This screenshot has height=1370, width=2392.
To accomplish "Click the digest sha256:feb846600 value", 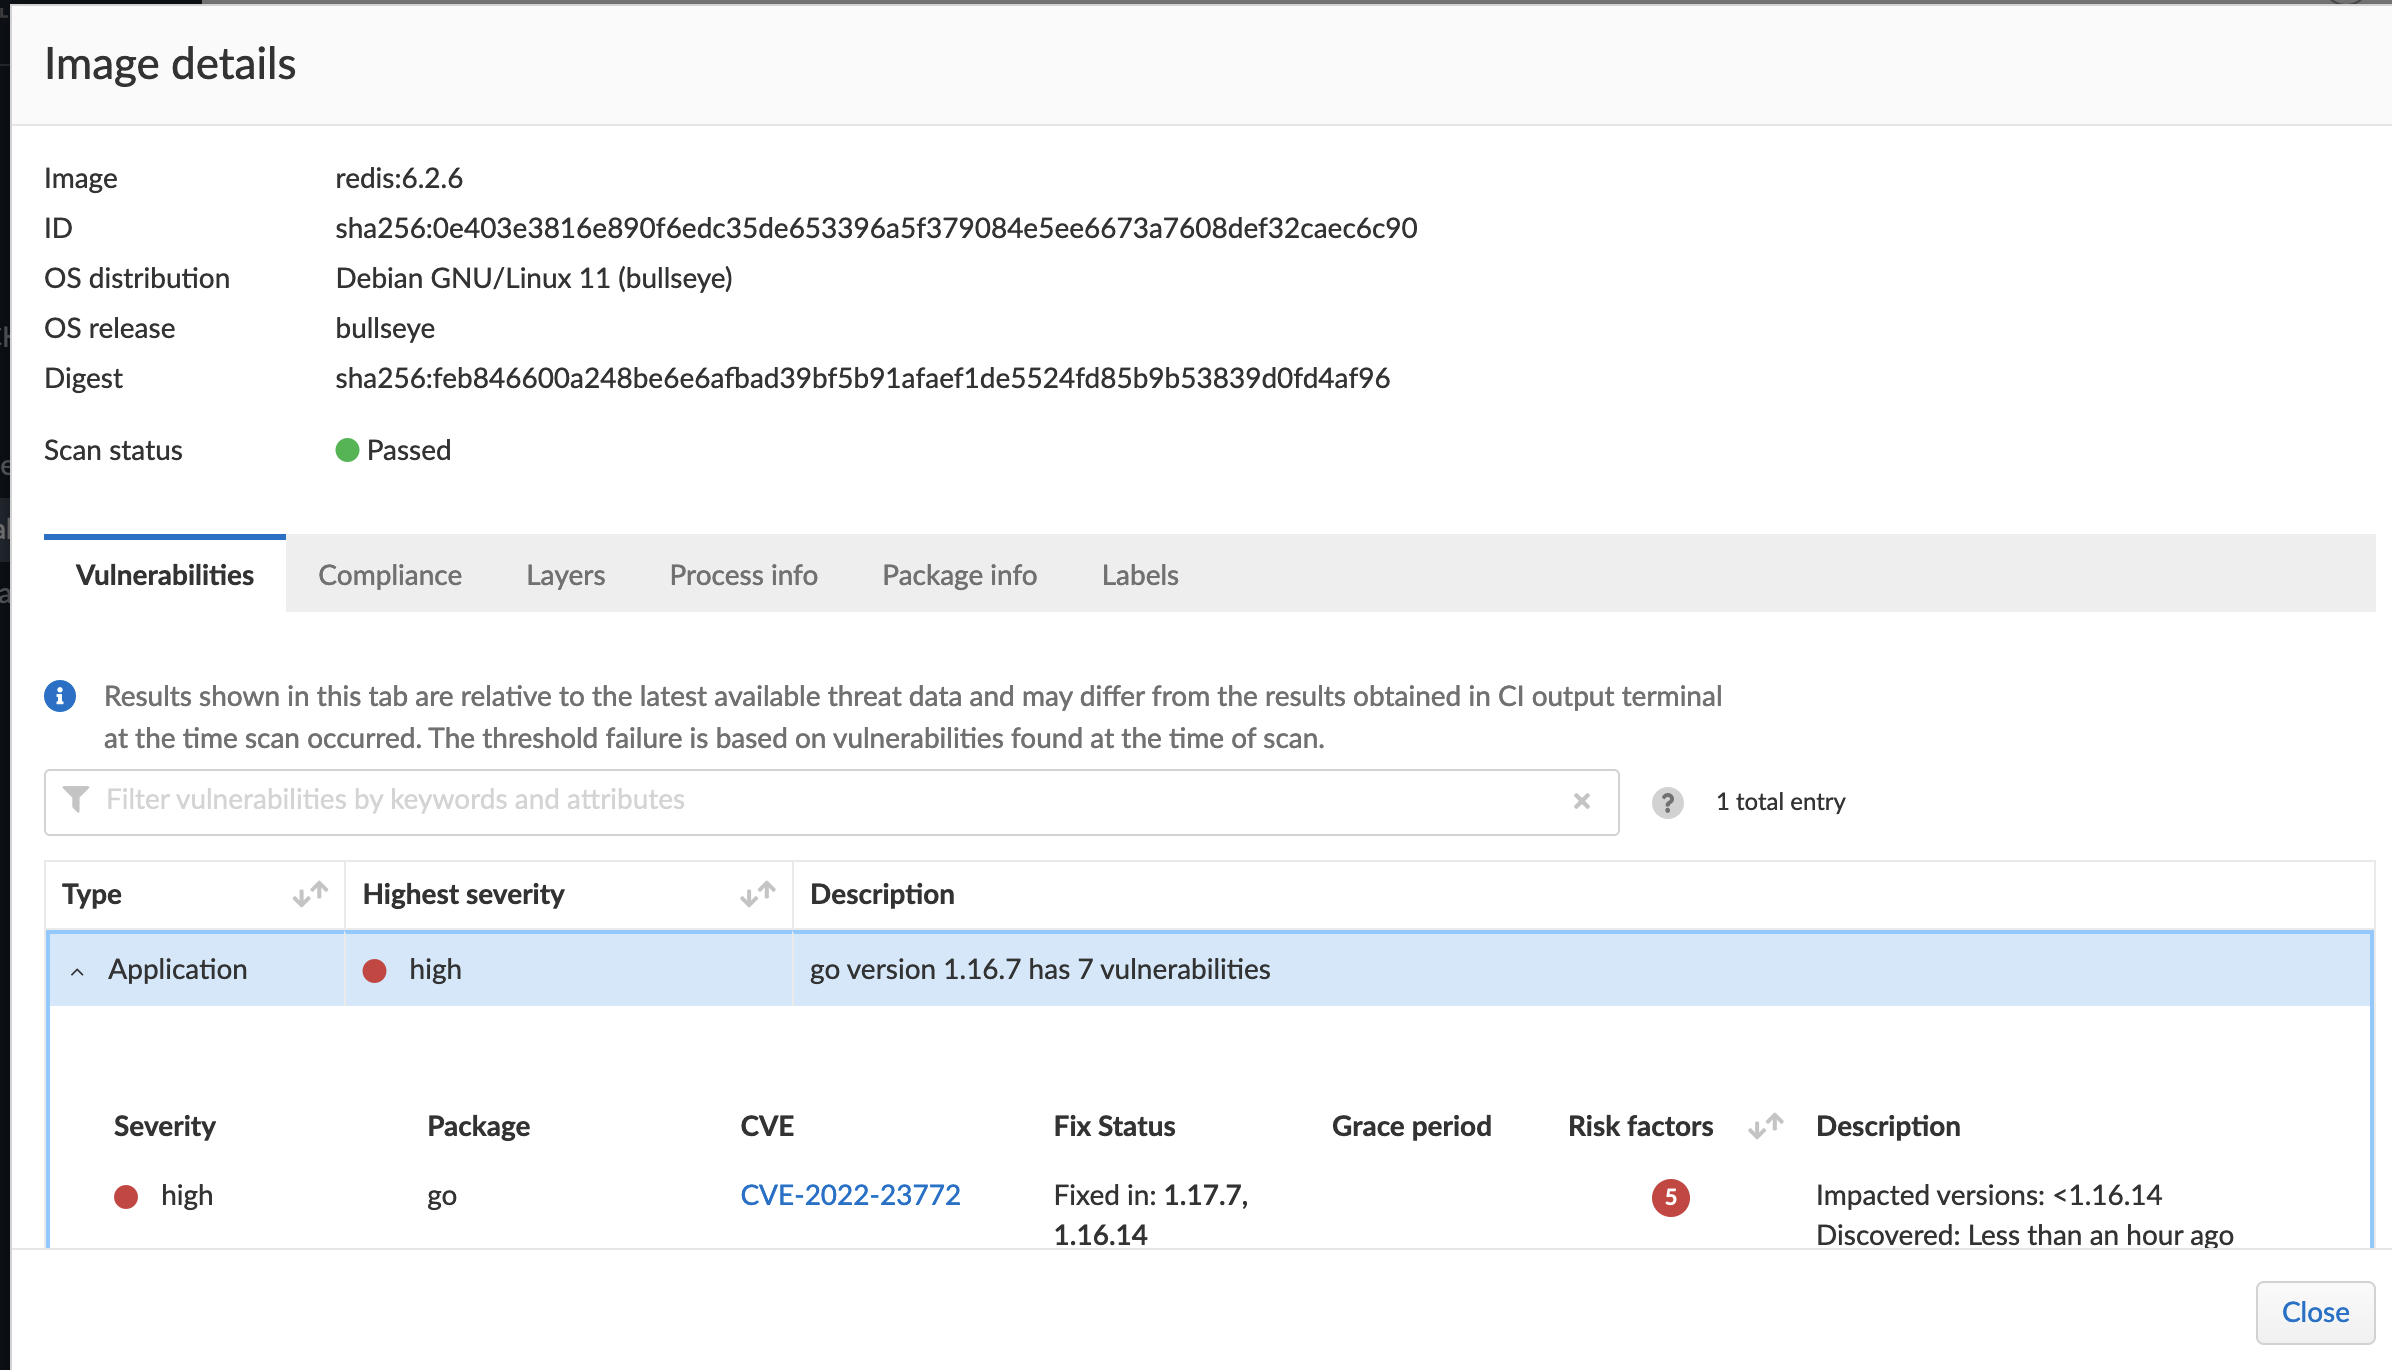I will (862, 378).
